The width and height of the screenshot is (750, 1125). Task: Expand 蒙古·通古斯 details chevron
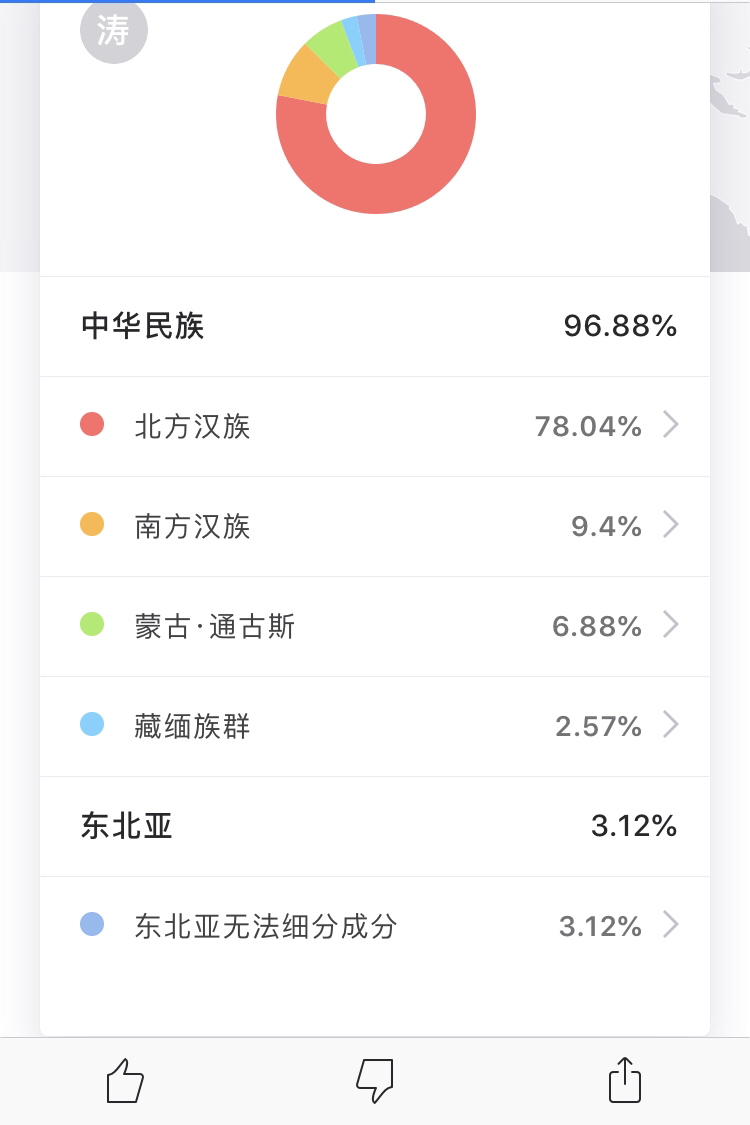(x=670, y=625)
